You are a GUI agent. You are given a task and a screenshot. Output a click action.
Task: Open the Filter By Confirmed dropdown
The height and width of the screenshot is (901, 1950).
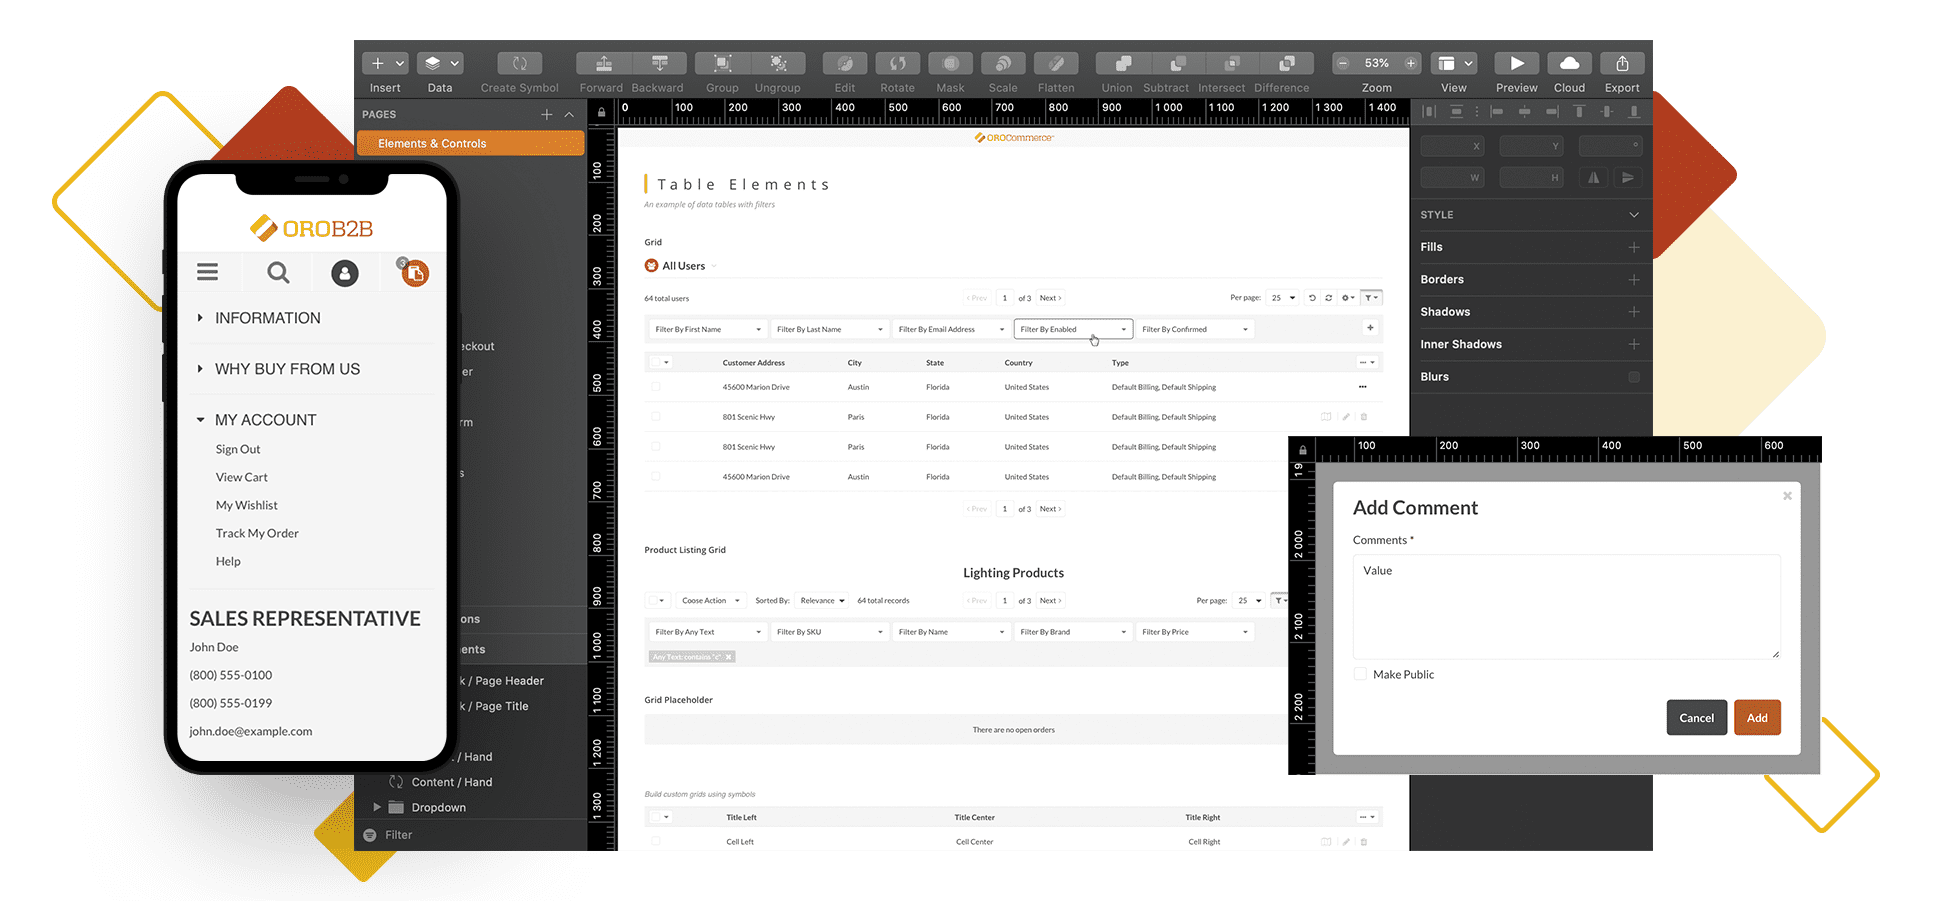1195,329
